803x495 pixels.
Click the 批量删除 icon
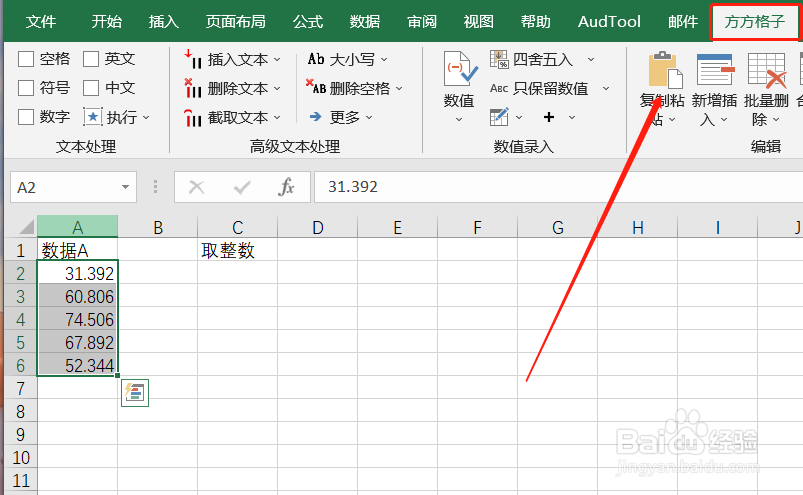pyautogui.click(x=767, y=70)
